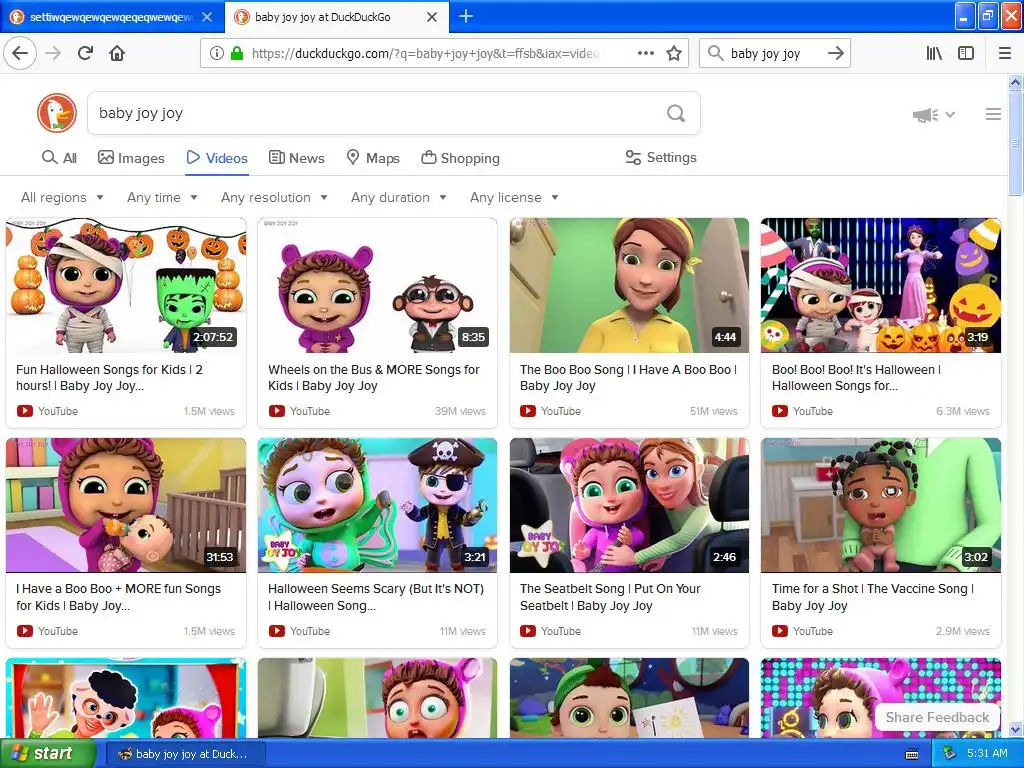This screenshot has height=768, width=1024.
Task: Open 'The Boo Boo Song' video title
Action: [628, 377]
